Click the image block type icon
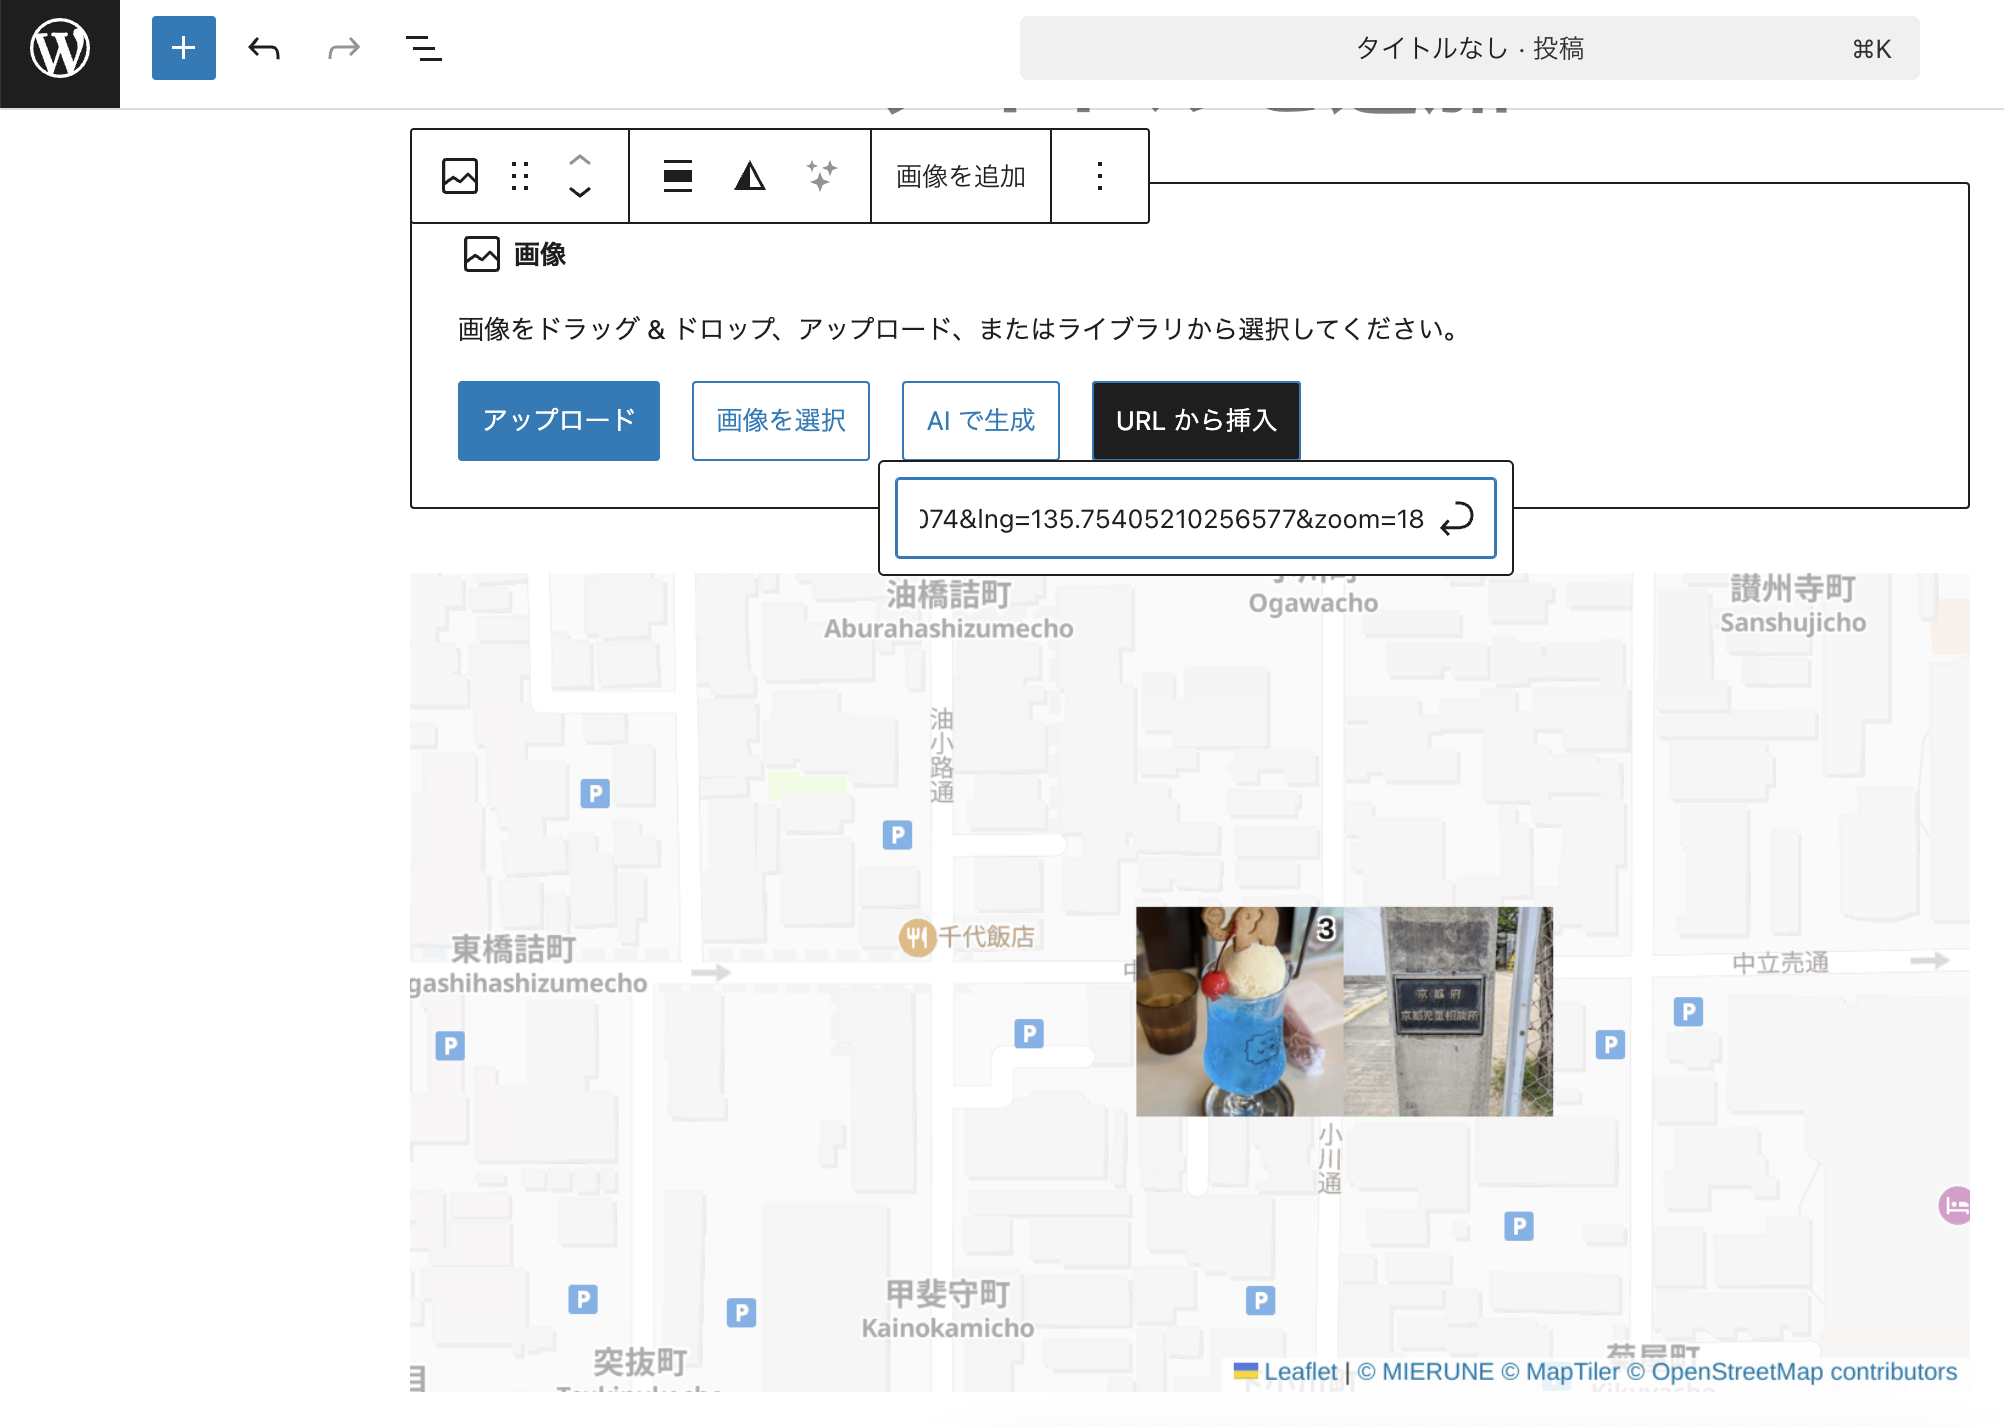Image resolution: width=2004 pixels, height=1426 pixels. coord(460,176)
